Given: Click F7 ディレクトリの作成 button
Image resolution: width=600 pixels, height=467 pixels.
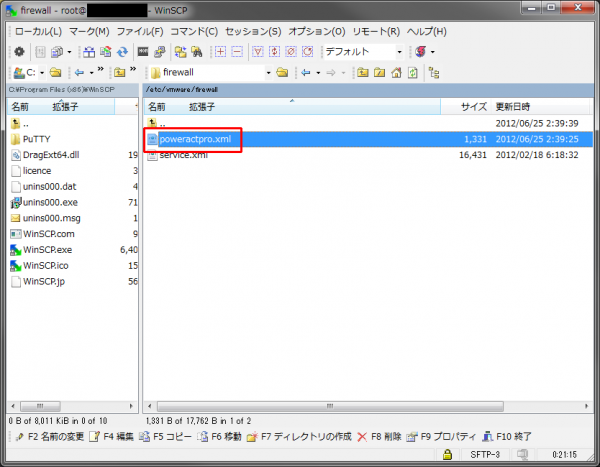Looking at the screenshot, I should (x=300, y=436).
